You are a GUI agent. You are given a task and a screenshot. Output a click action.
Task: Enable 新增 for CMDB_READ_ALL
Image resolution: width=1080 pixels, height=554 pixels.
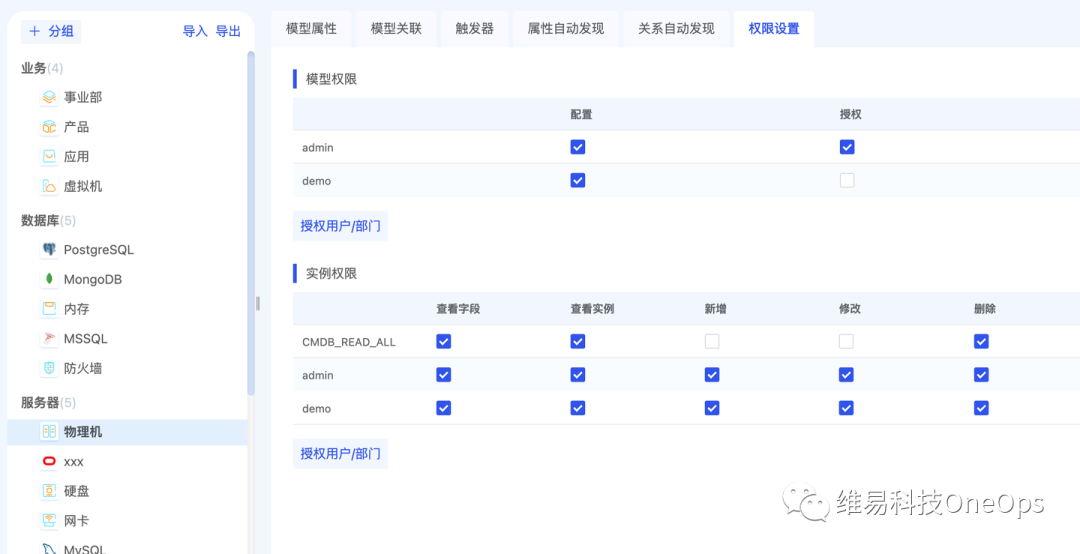[712, 341]
